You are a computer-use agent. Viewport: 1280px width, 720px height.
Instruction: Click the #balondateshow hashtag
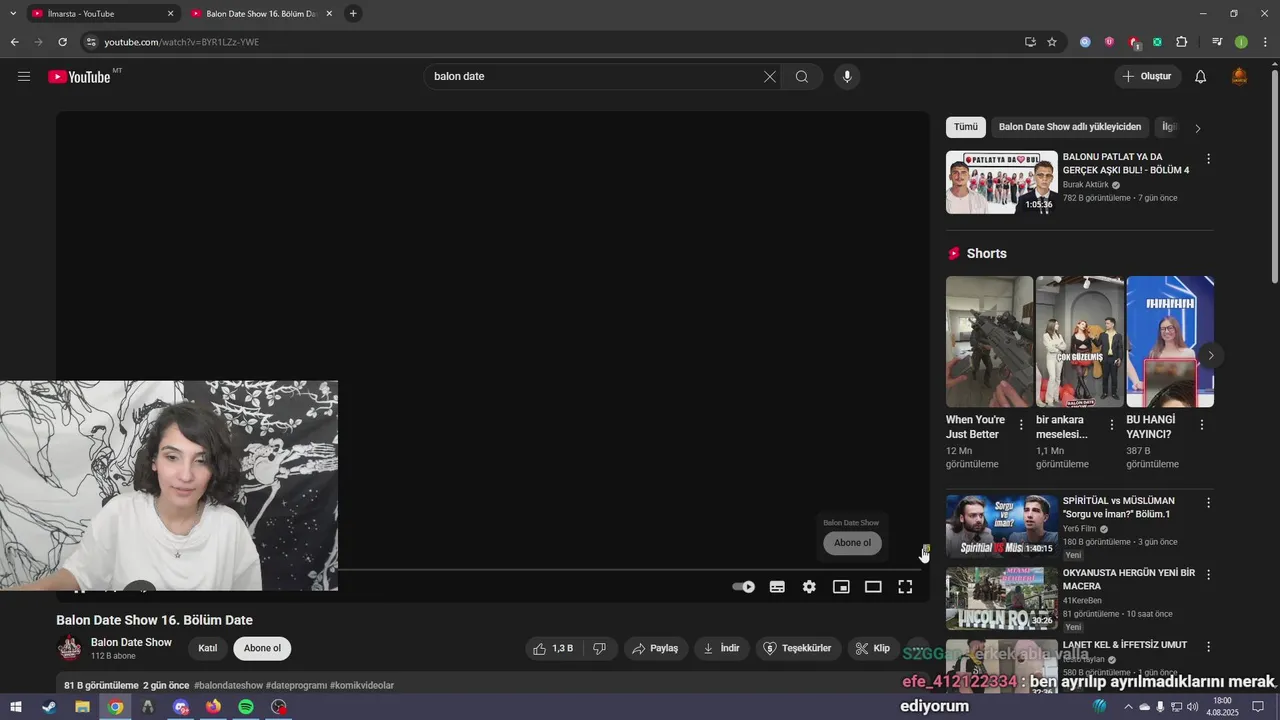point(229,686)
